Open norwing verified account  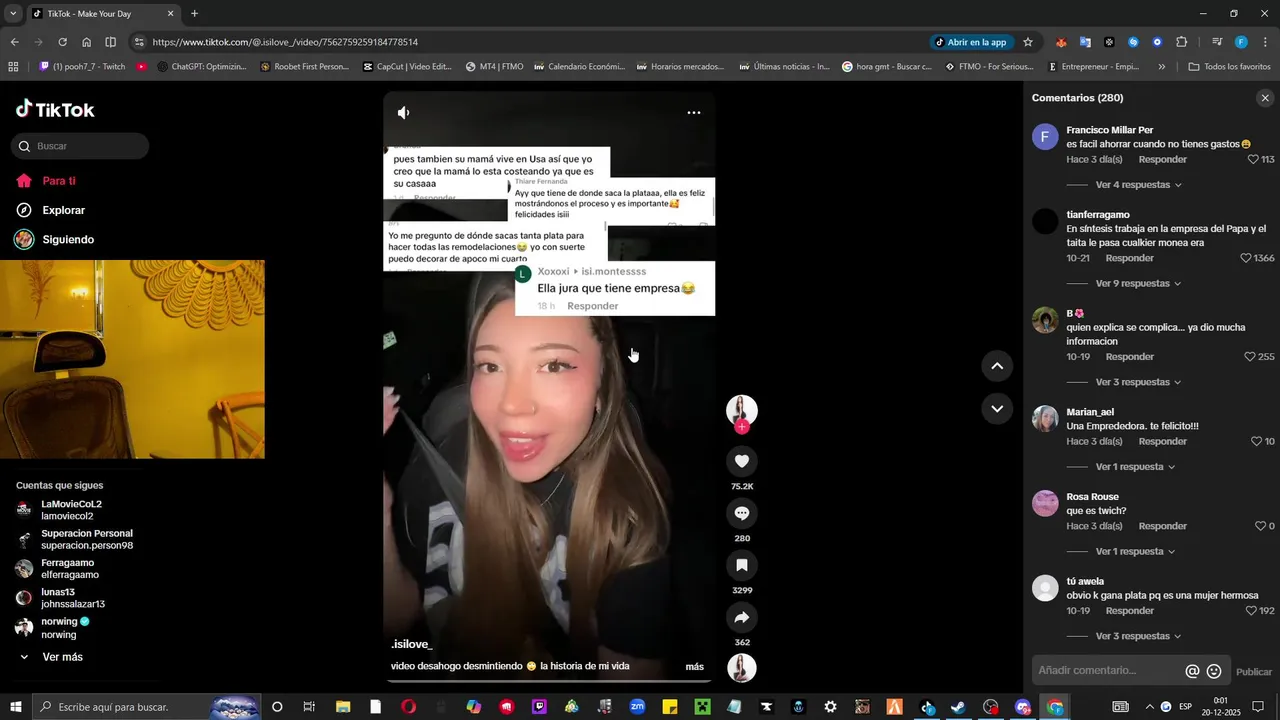[x=52, y=627]
